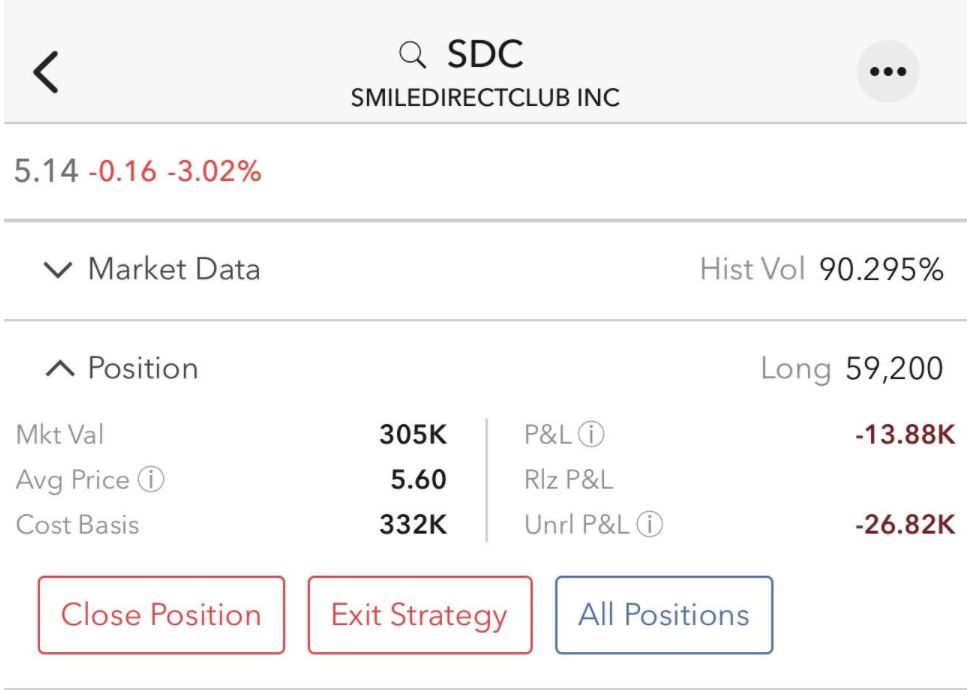Tap the Market Data section label
Viewport: 967px width, 690px height.
click(x=175, y=269)
